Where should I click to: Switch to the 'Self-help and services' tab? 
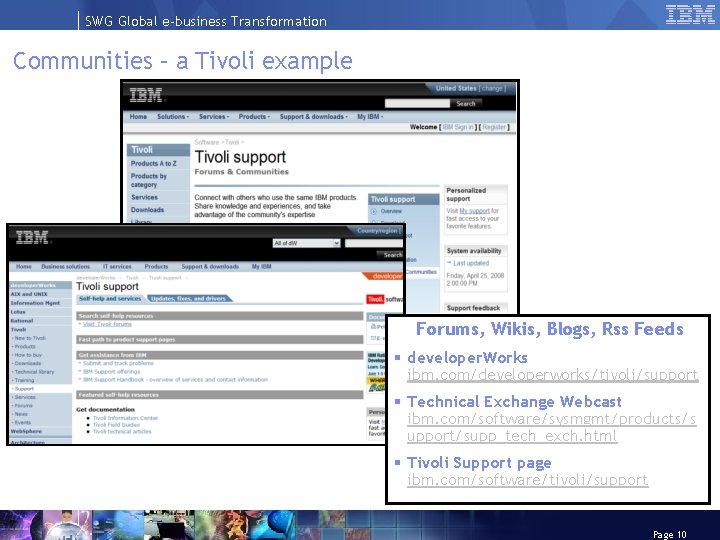110,298
